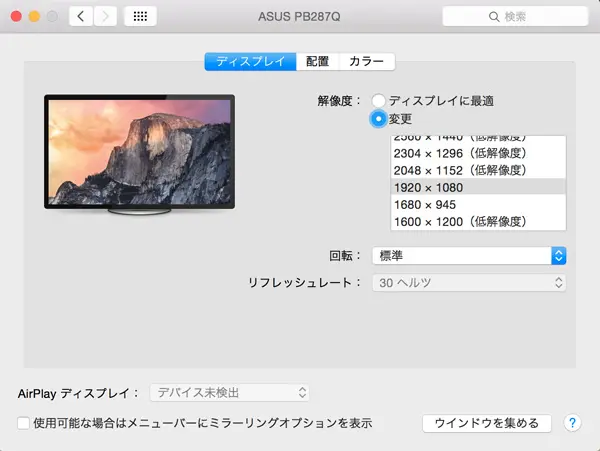This screenshot has width=600, height=451.
Task: Click the magnifier icon in search field
Action: [x=494, y=16]
